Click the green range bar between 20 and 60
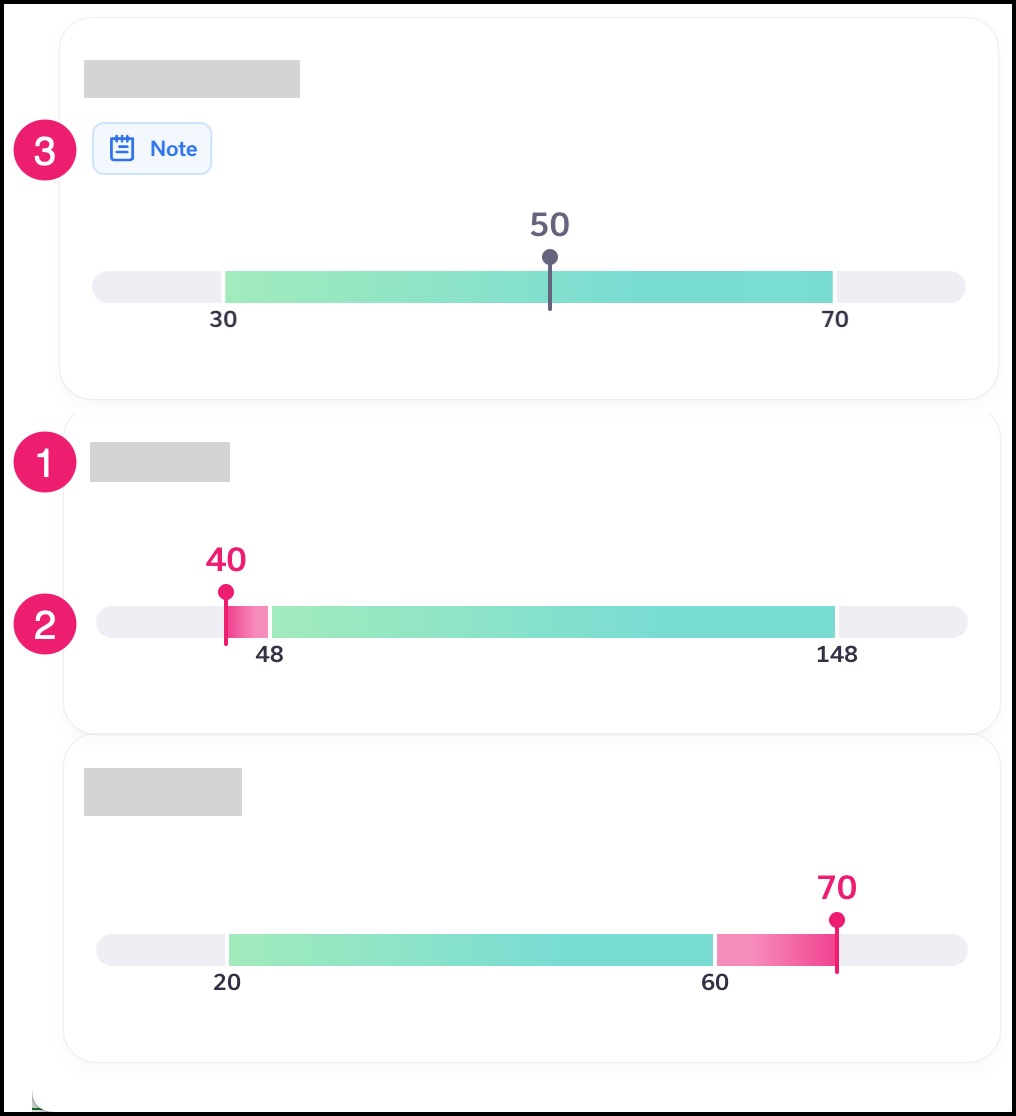1016x1116 pixels. pos(471,950)
